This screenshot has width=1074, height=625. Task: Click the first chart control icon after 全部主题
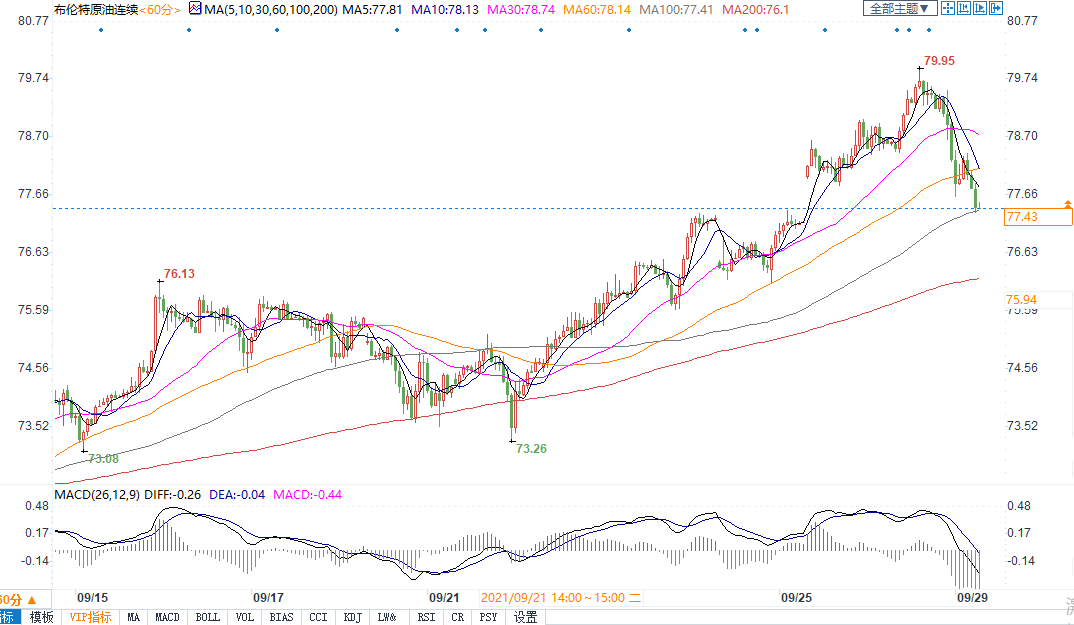(950, 9)
